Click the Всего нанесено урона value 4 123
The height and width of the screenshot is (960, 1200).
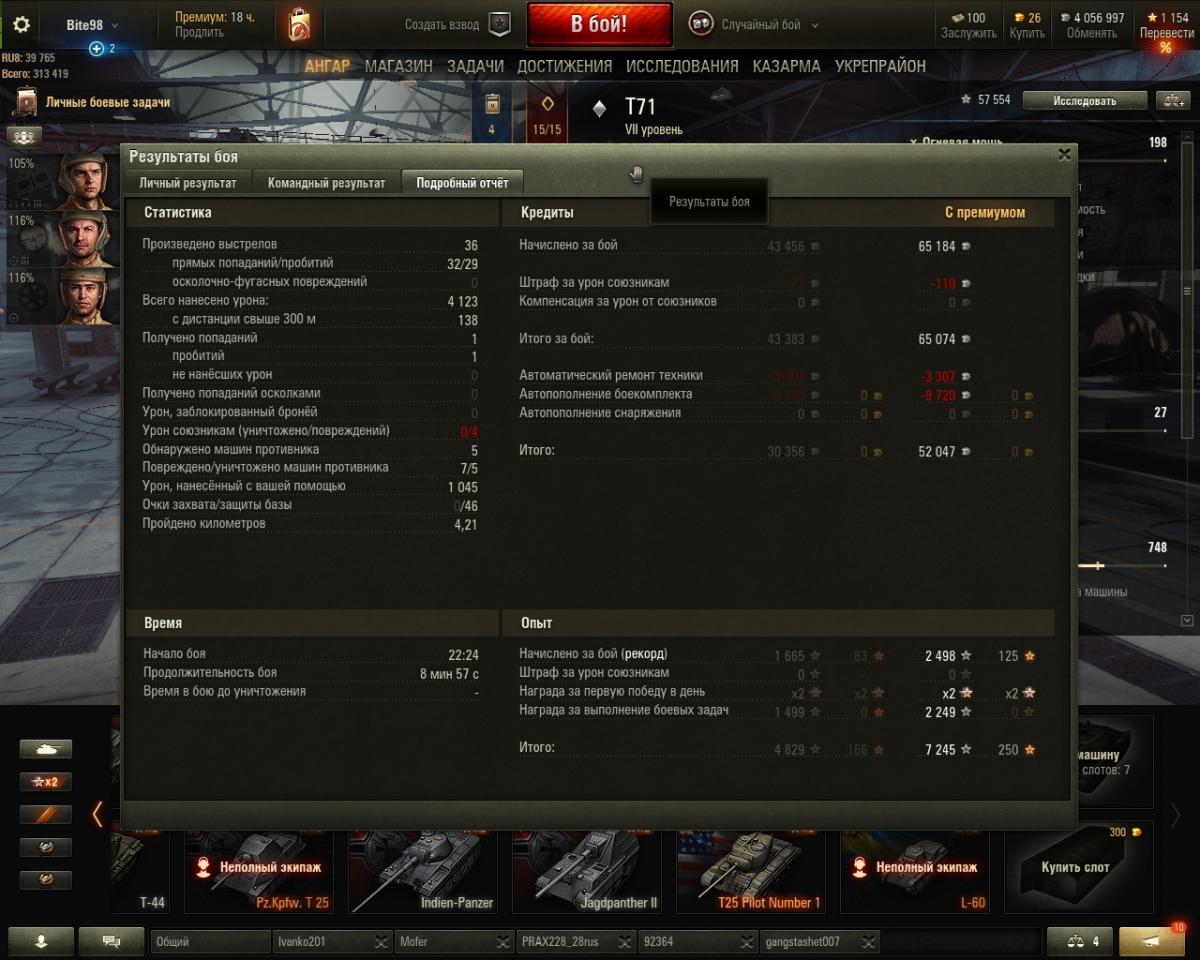coord(463,301)
